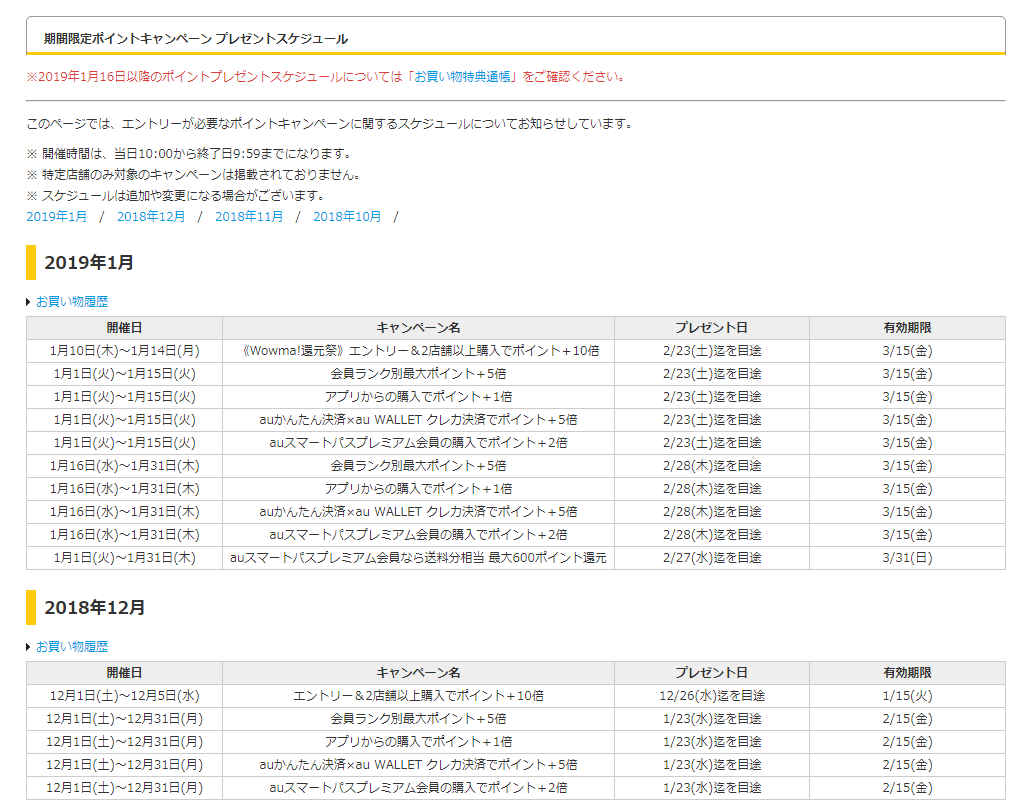
Task: Go to the 2018年10月 schedule link
Action: point(347,216)
